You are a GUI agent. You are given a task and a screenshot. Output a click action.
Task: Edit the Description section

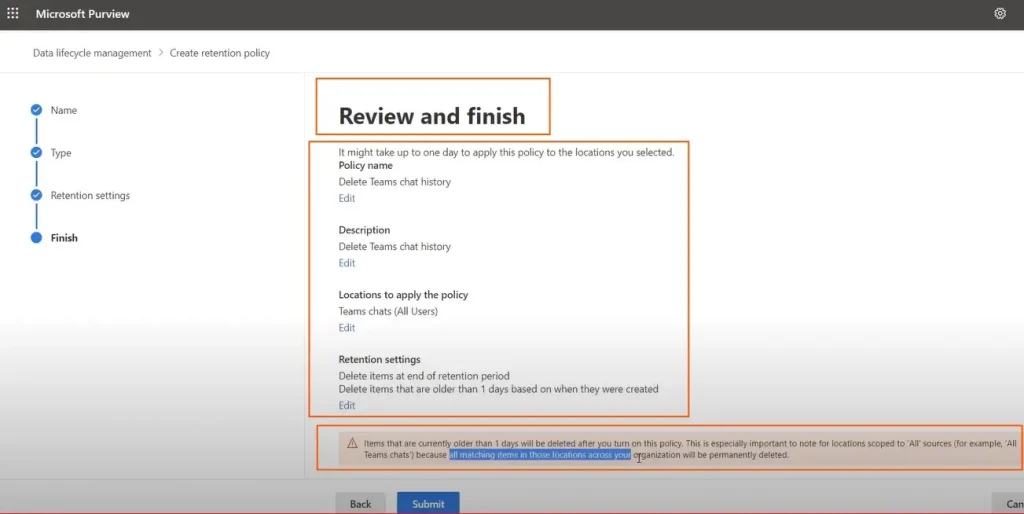point(346,263)
